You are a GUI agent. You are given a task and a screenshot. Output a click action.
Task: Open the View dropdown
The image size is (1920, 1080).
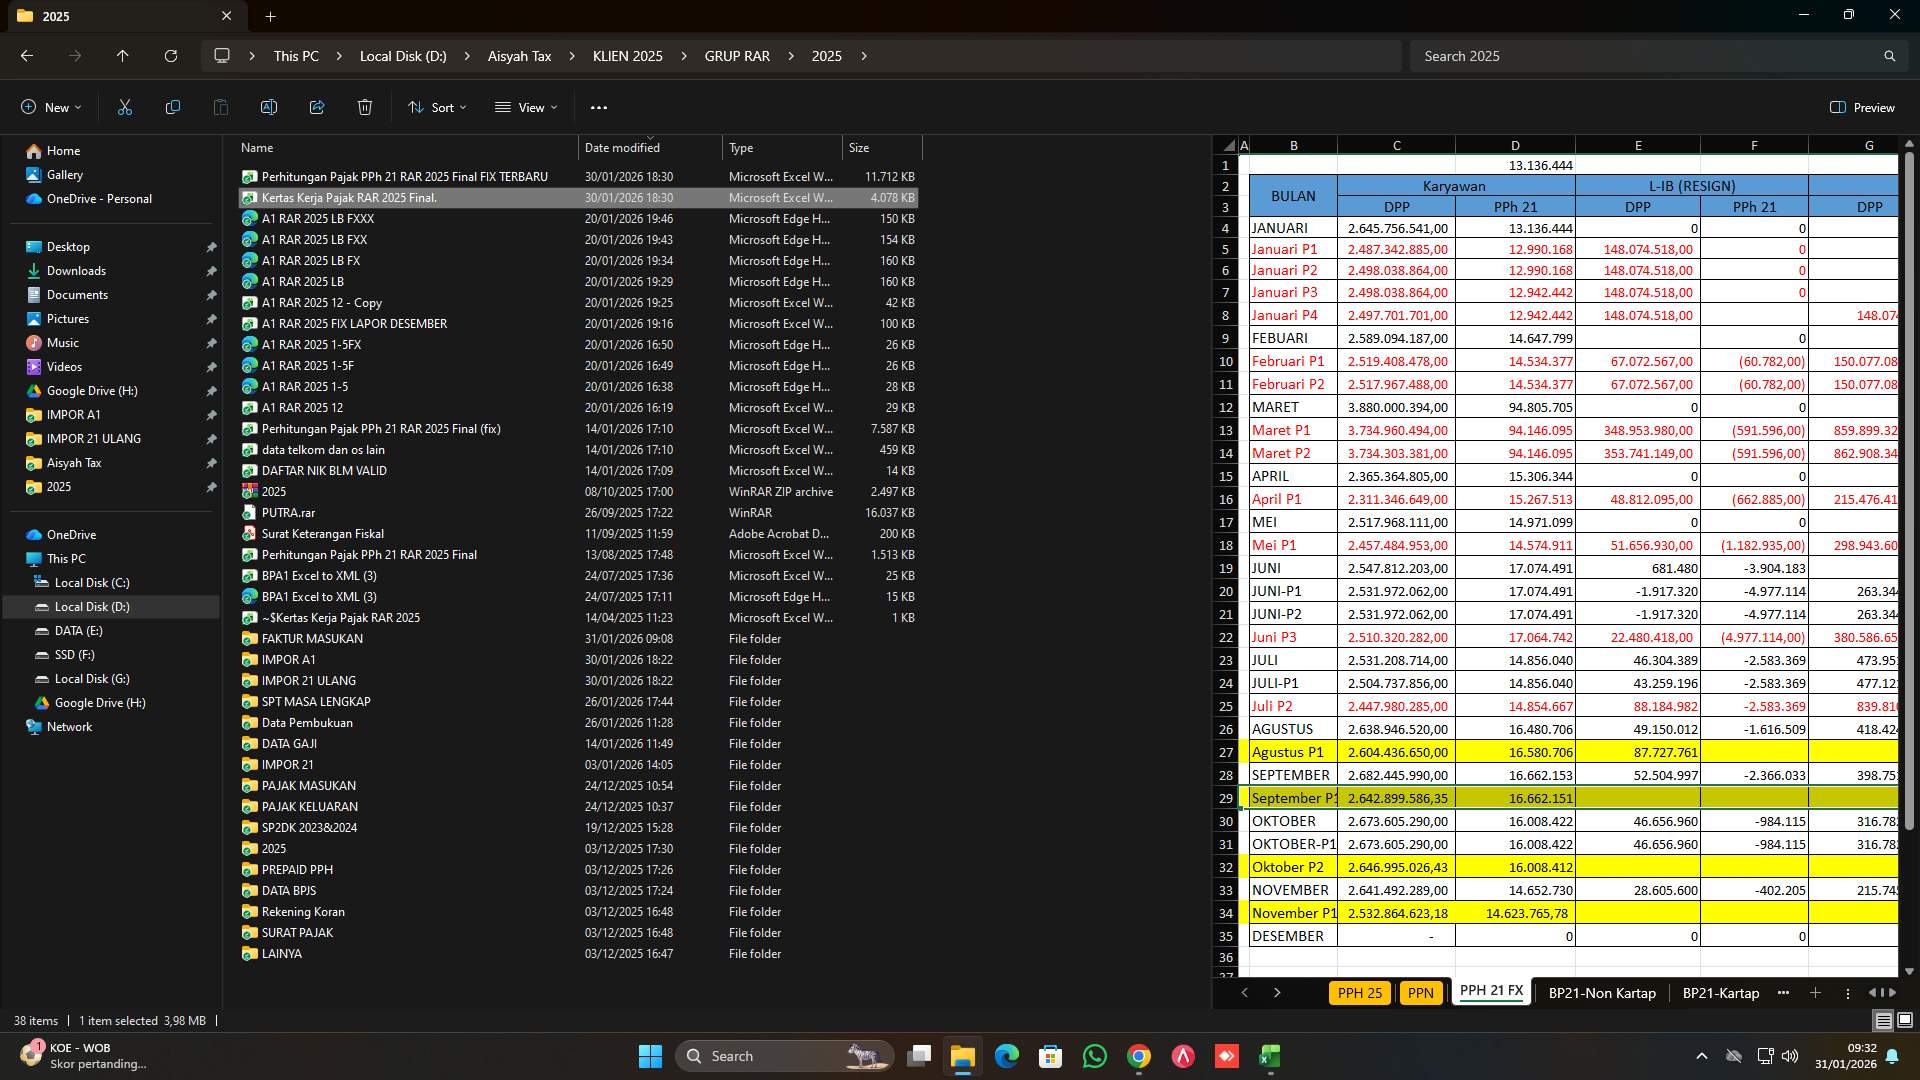pyautogui.click(x=526, y=107)
